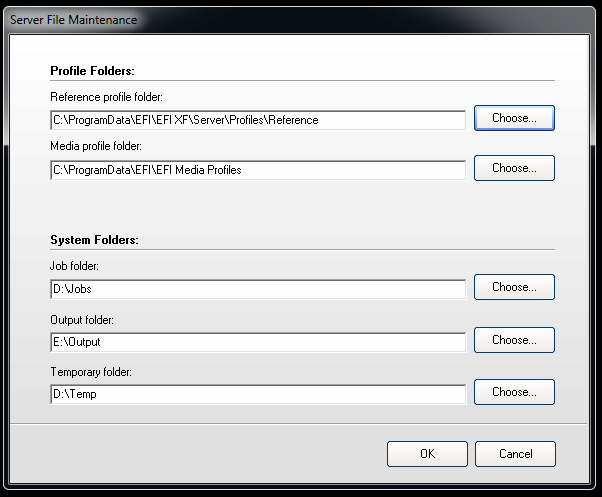Click Choose for Output folder
Image resolution: width=602 pixels, height=497 pixels.
[514, 340]
